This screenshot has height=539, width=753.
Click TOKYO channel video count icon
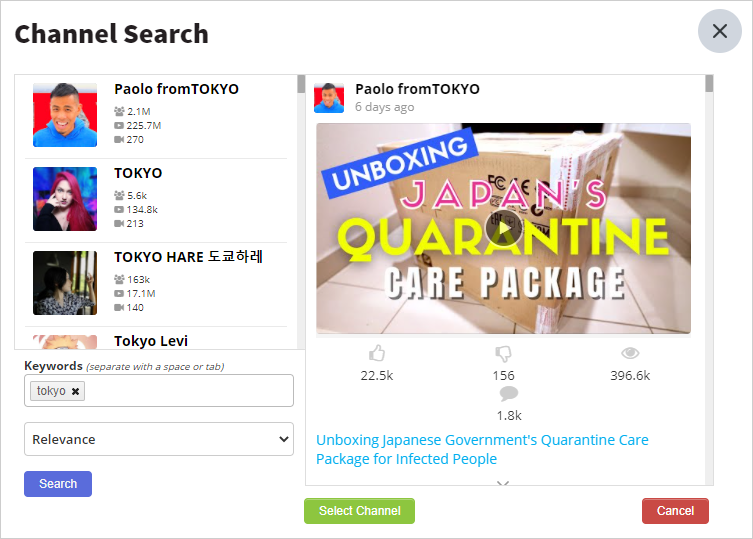click(x=119, y=223)
